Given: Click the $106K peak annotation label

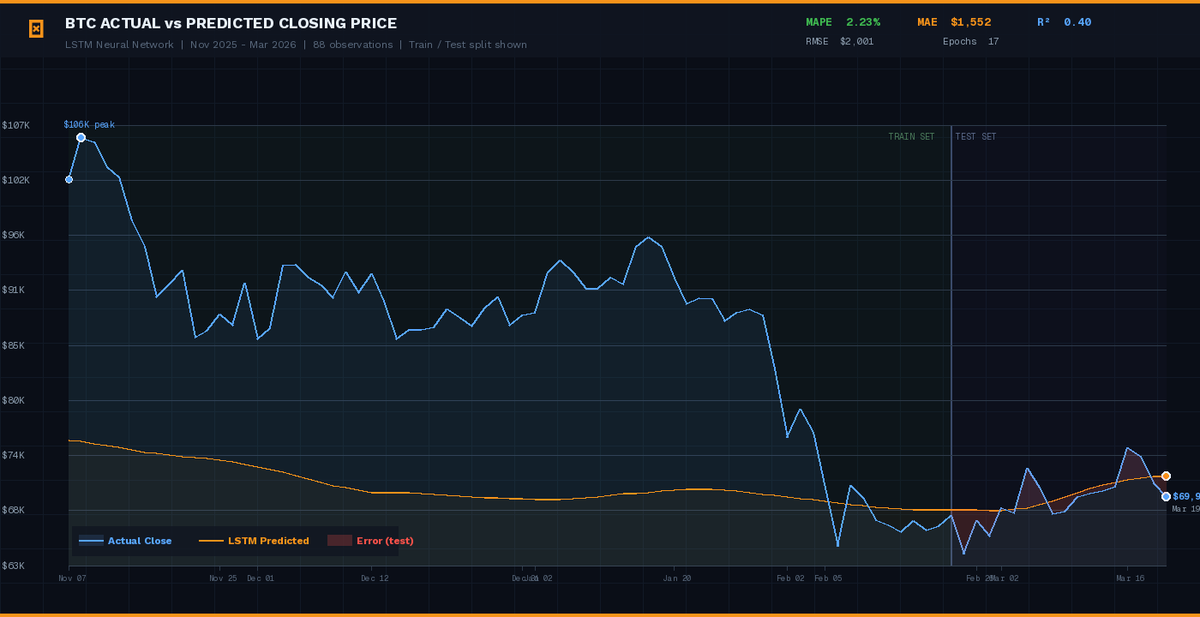Looking at the screenshot, I should 89,125.
